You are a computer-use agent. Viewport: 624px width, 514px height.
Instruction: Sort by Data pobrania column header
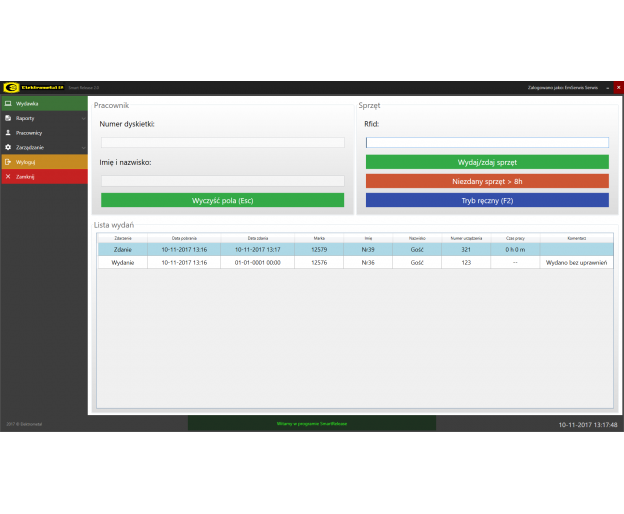pyautogui.click(x=185, y=238)
